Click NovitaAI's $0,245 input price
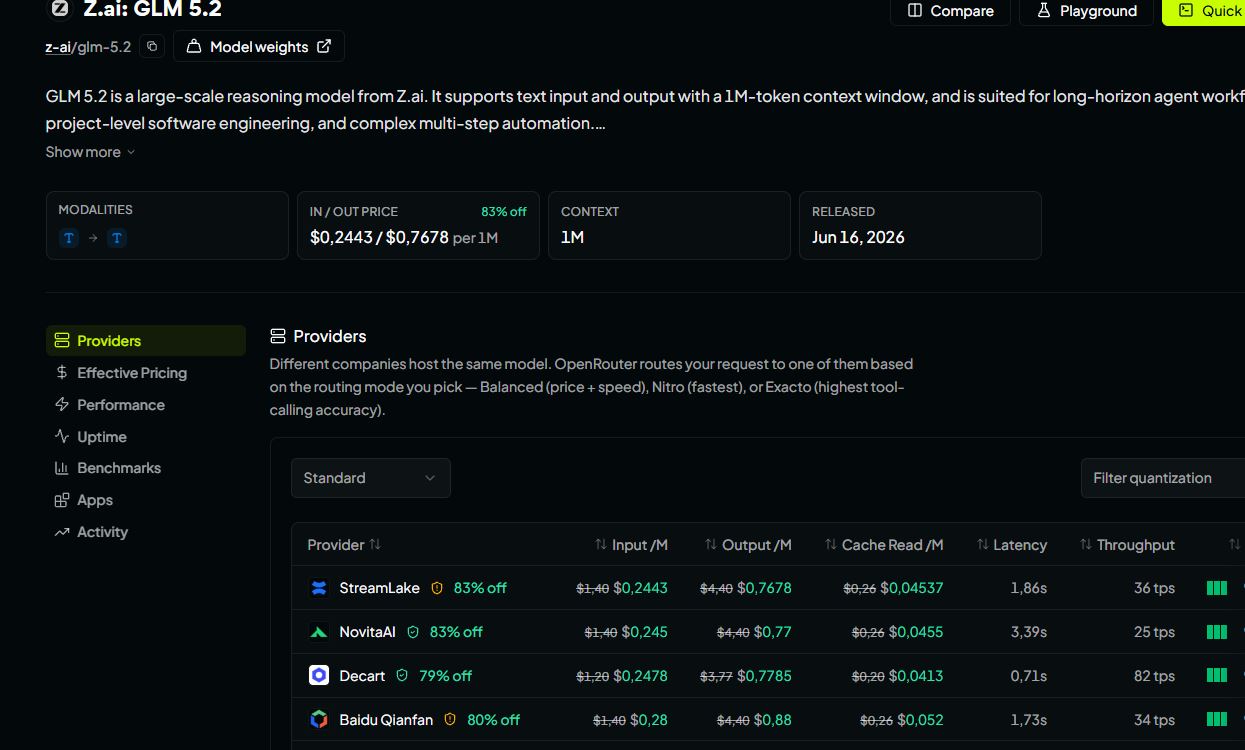This screenshot has width=1245, height=750. tap(644, 632)
